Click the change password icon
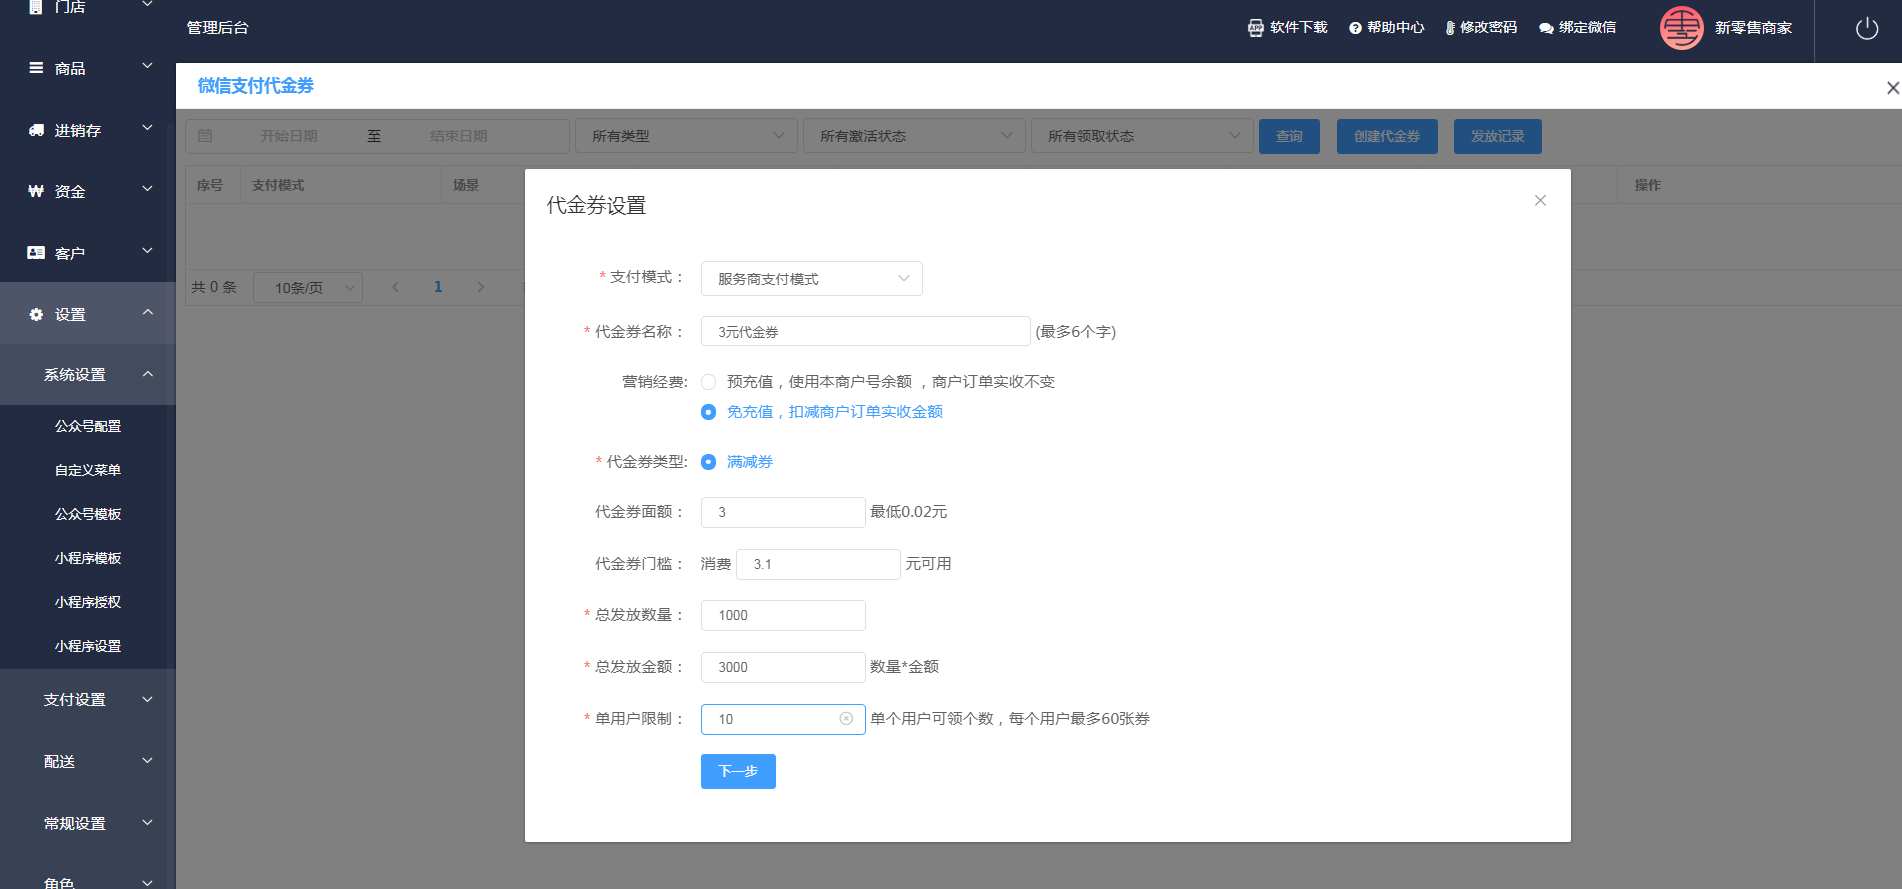Image resolution: width=1902 pixels, height=889 pixels. click(x=1450, y=28)
